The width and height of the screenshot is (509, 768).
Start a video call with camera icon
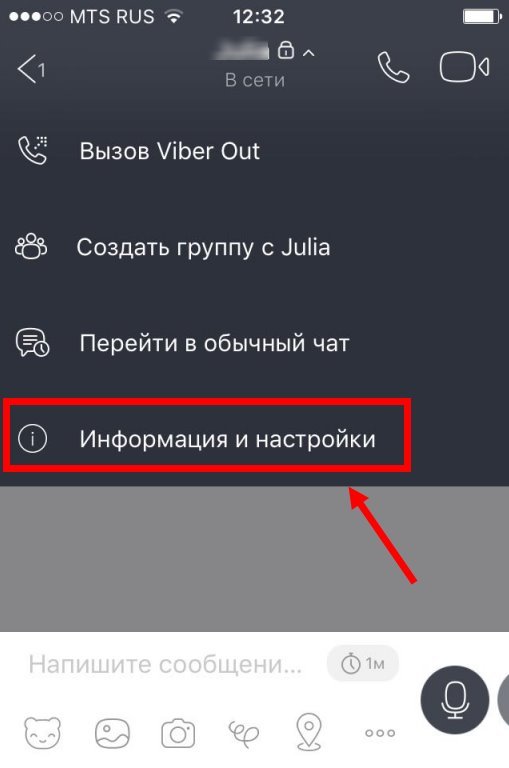(464, 67)
